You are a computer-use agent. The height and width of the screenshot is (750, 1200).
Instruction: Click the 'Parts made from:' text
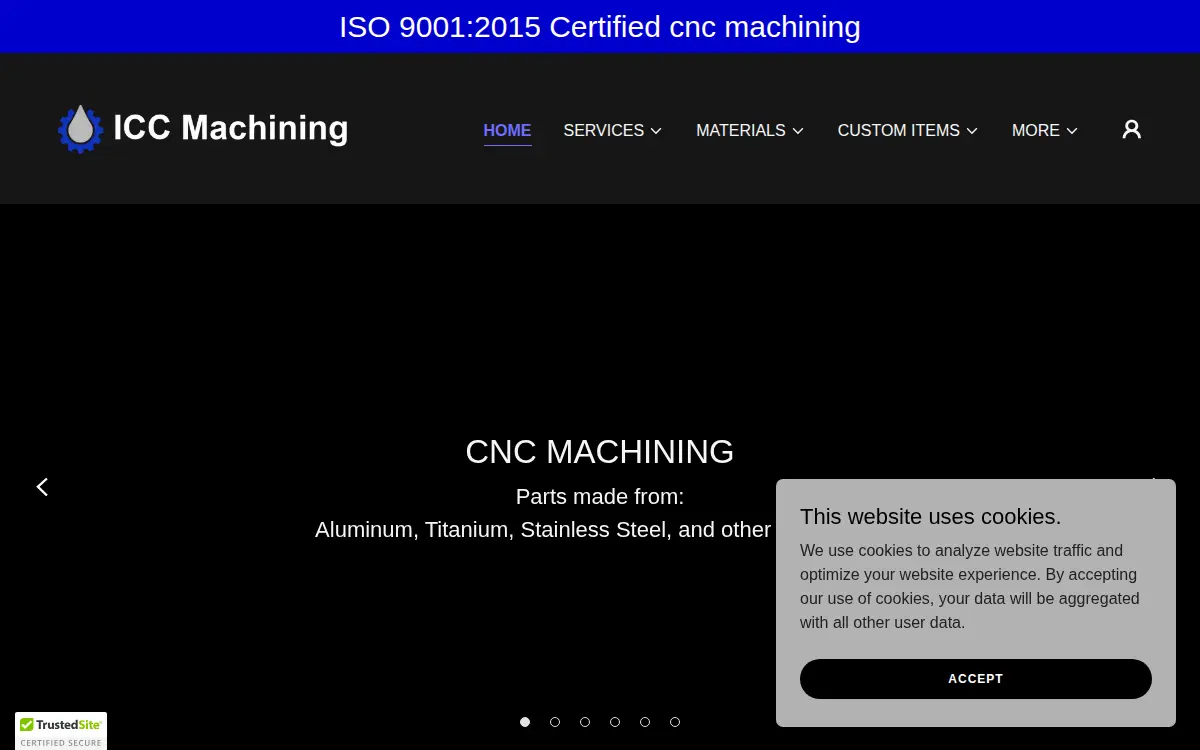600,497
